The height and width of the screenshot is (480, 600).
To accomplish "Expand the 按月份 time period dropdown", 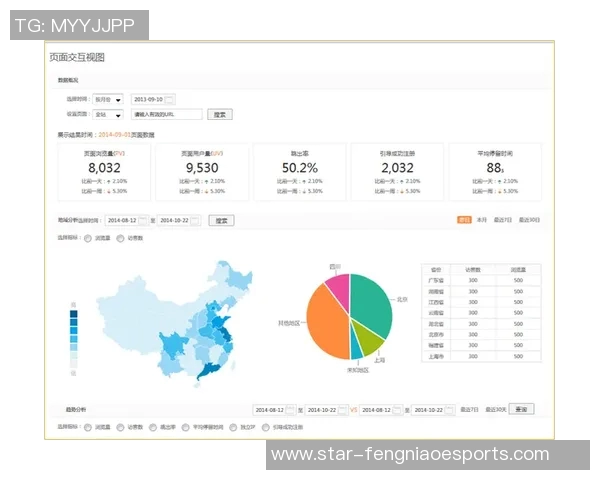I will coord(107,99).
